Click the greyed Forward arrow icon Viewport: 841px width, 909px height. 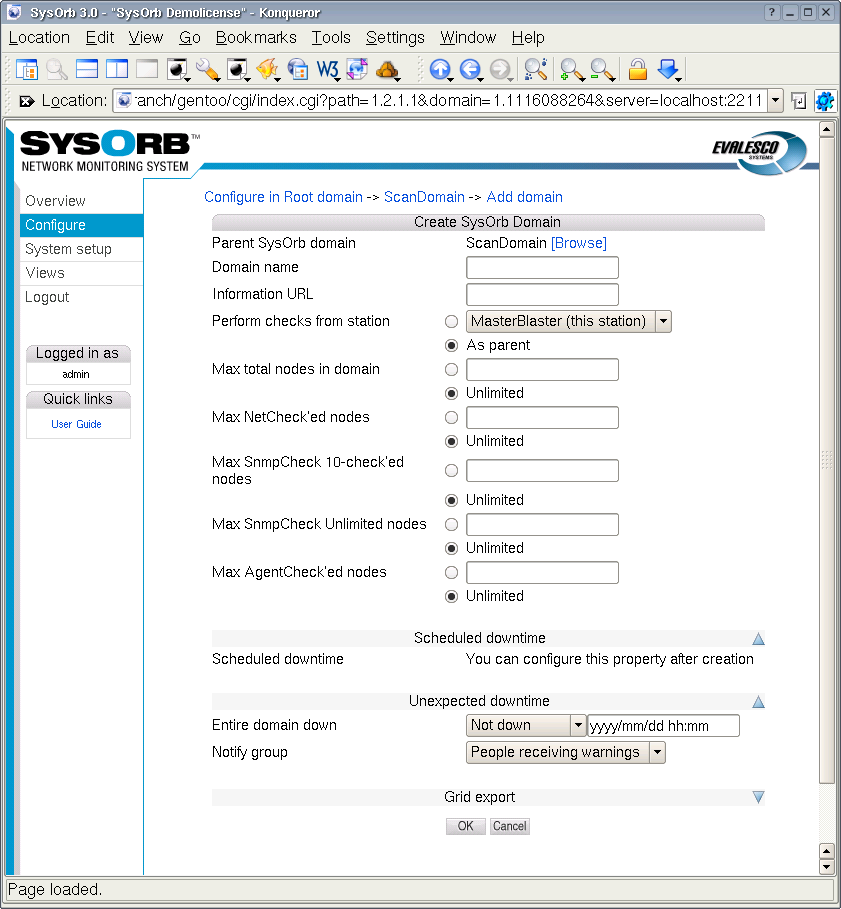tap(500, 70)
